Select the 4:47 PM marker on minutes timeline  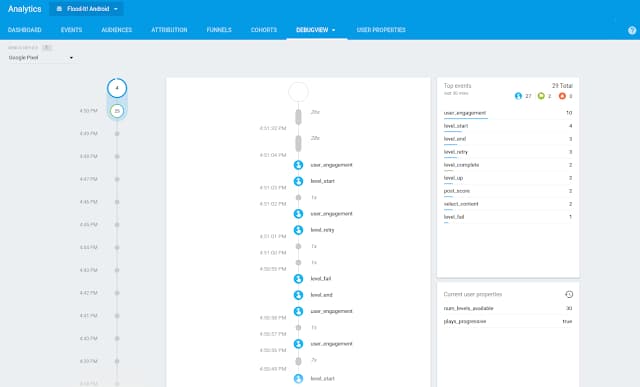click(117, 179)
